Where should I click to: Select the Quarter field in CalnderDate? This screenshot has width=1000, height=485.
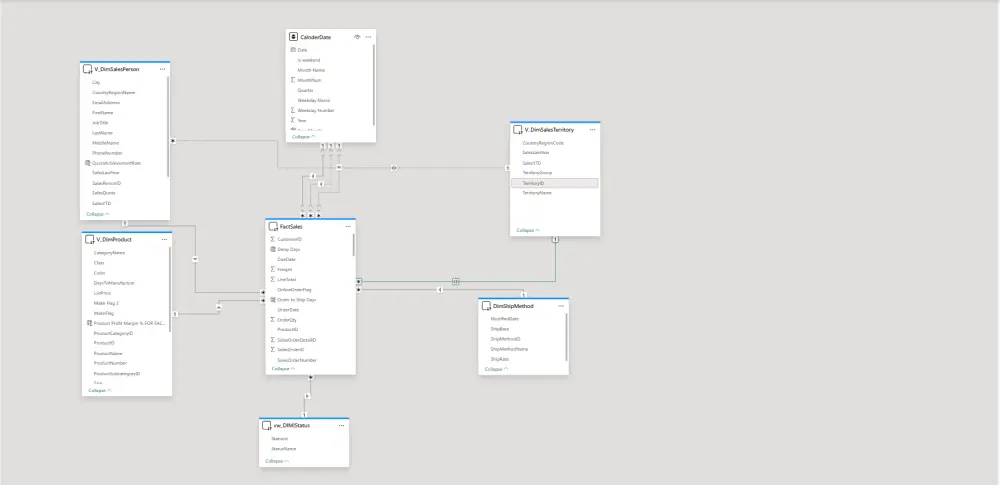pos(305,91)
